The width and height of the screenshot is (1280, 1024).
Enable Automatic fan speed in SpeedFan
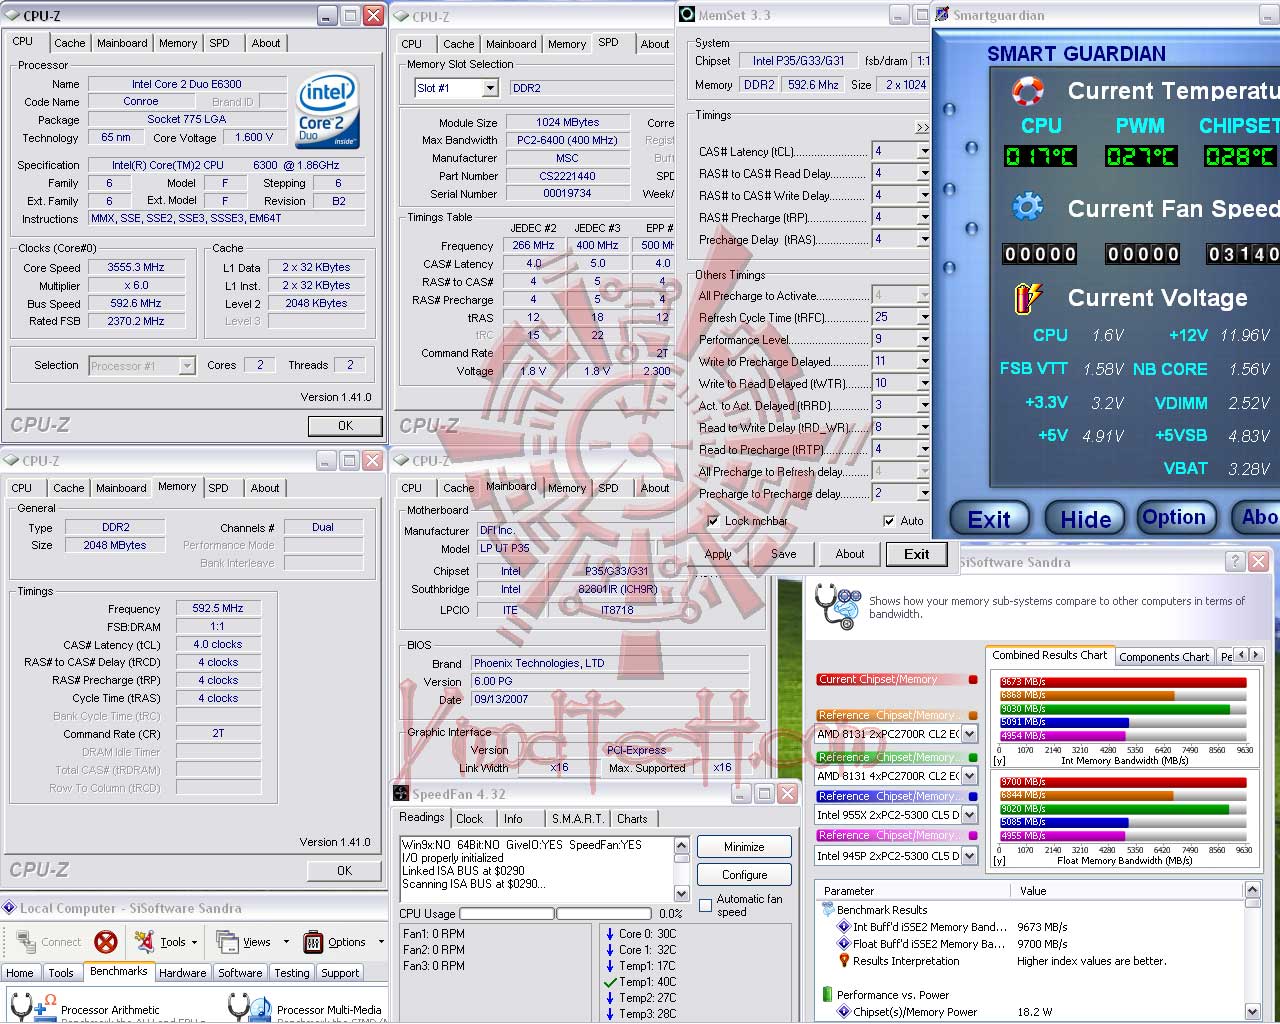(704, 906)
